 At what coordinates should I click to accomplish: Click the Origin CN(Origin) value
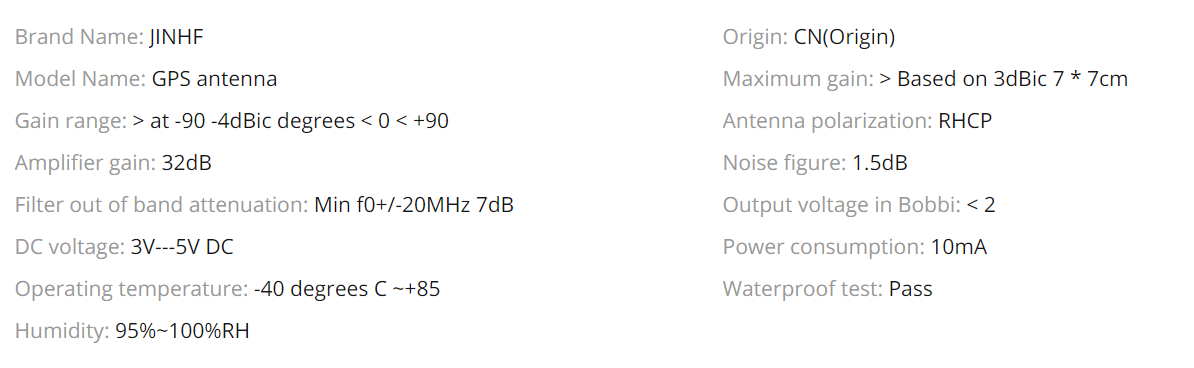click(x=844, y=37)
